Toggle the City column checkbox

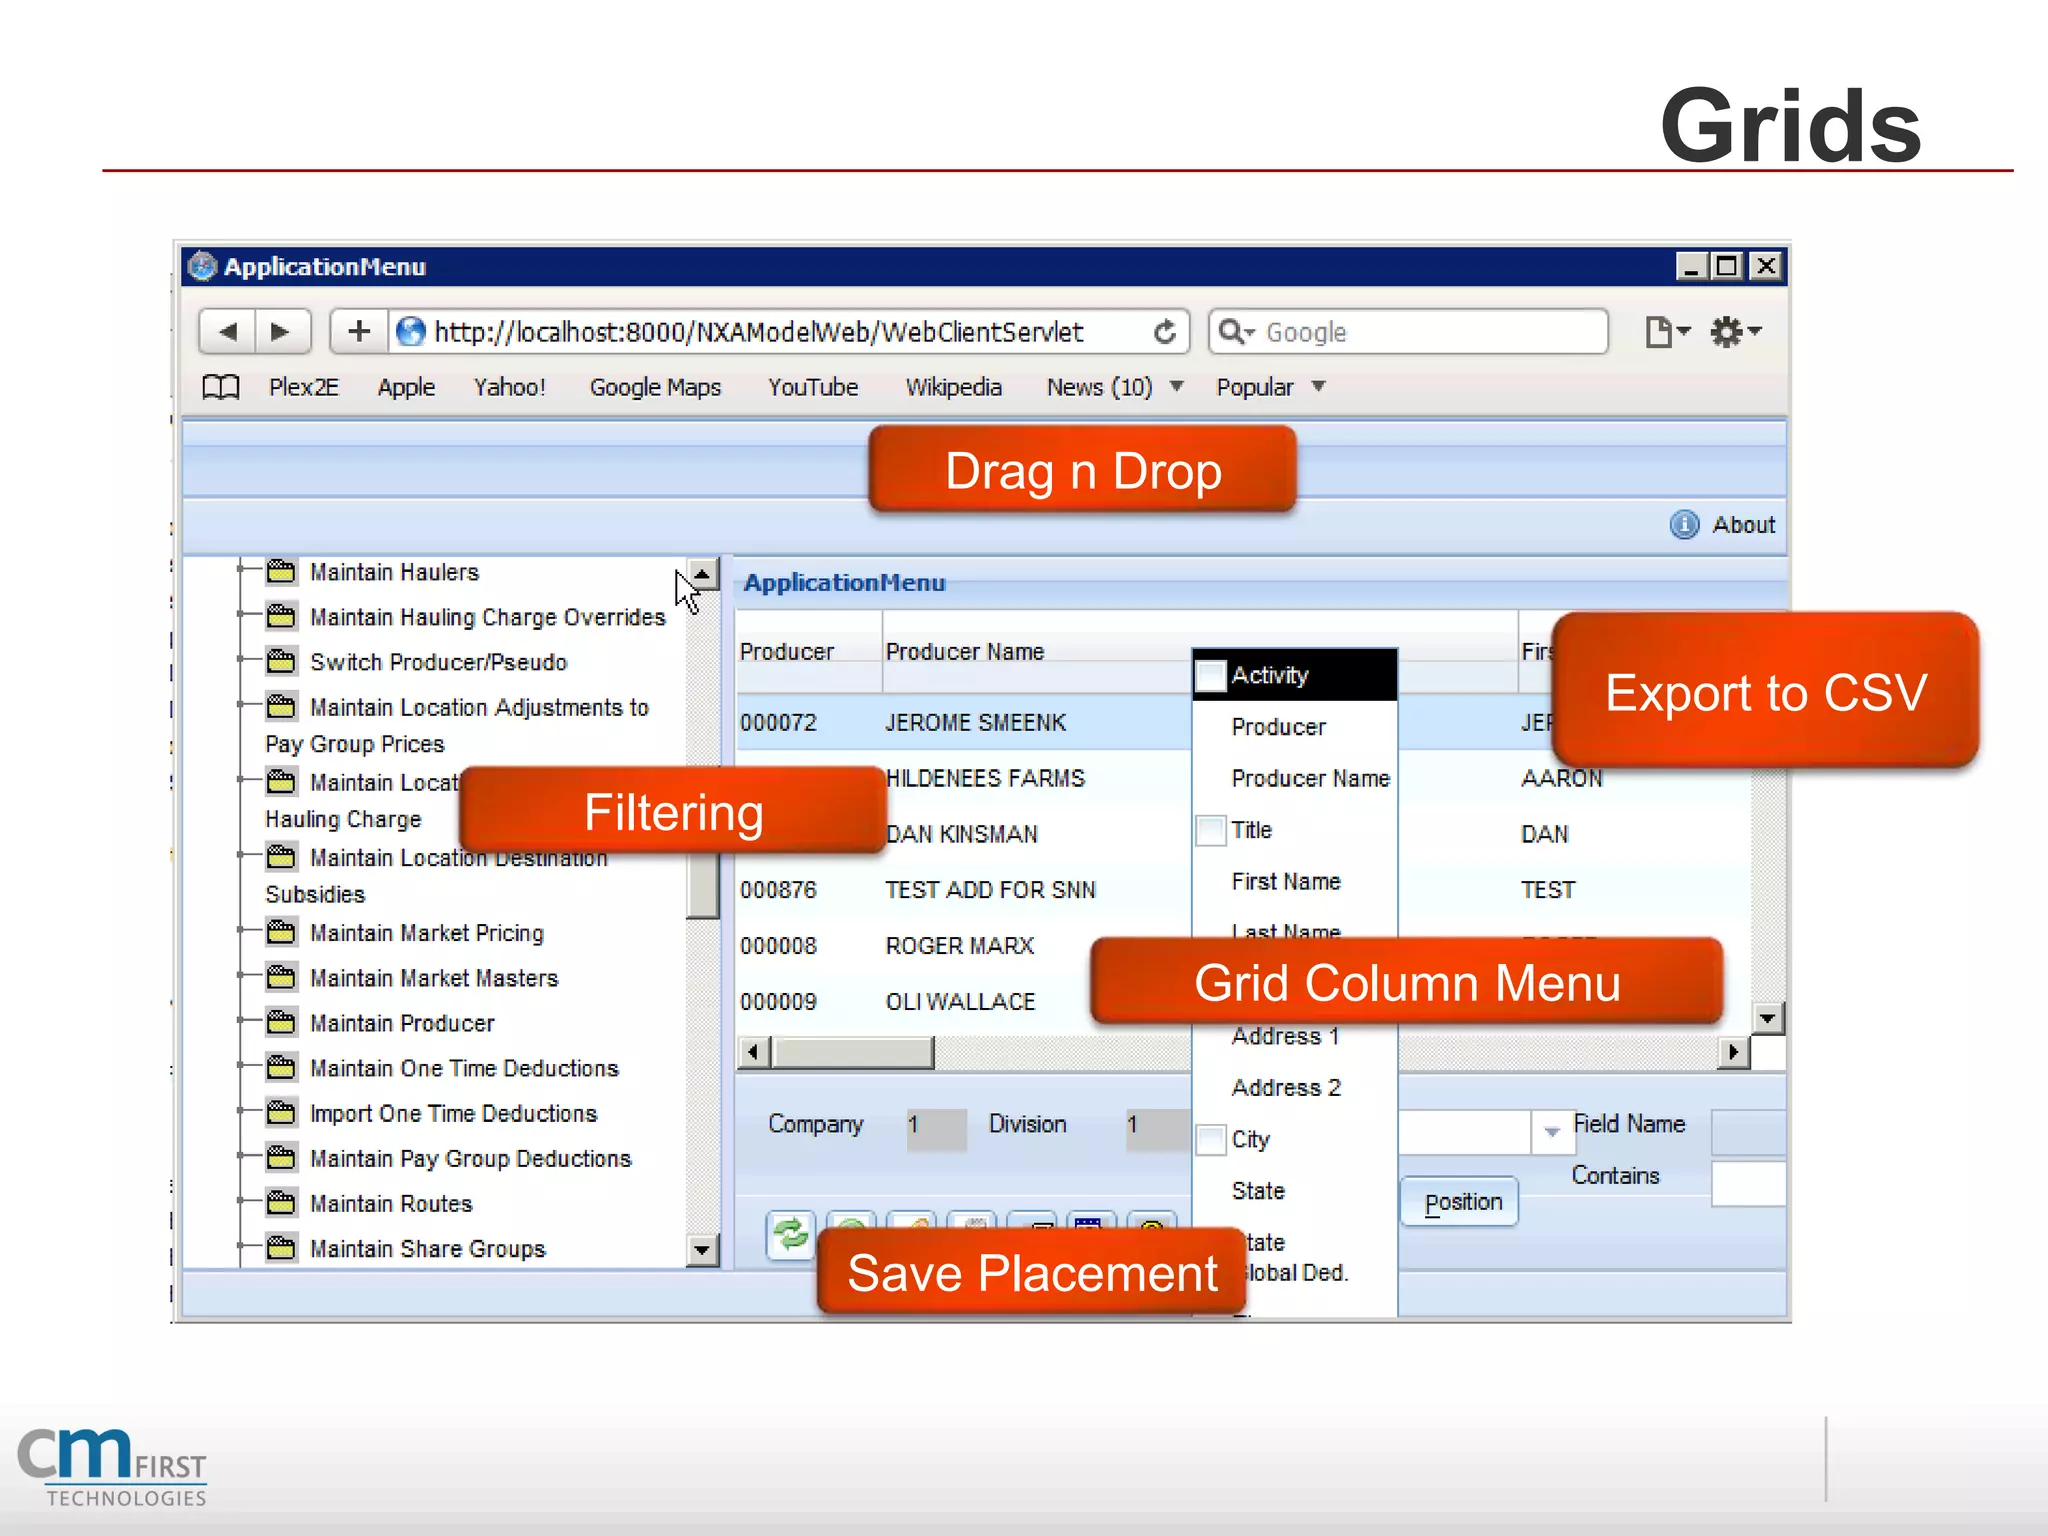(1211, 1140)
